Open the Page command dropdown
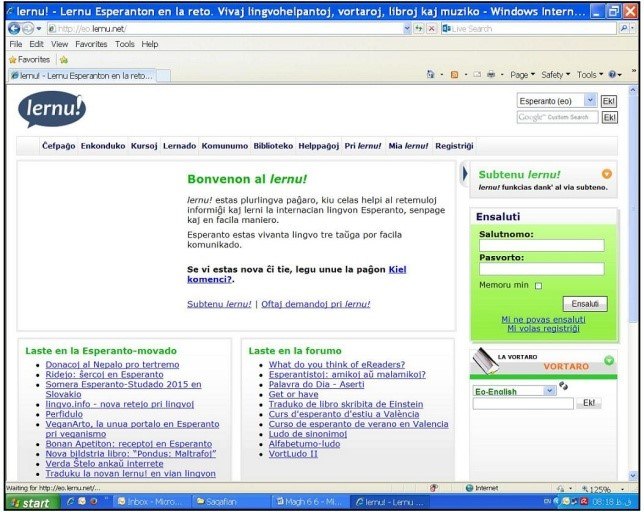The height and width of the screenshot is (512, 644). coord(522,75)
